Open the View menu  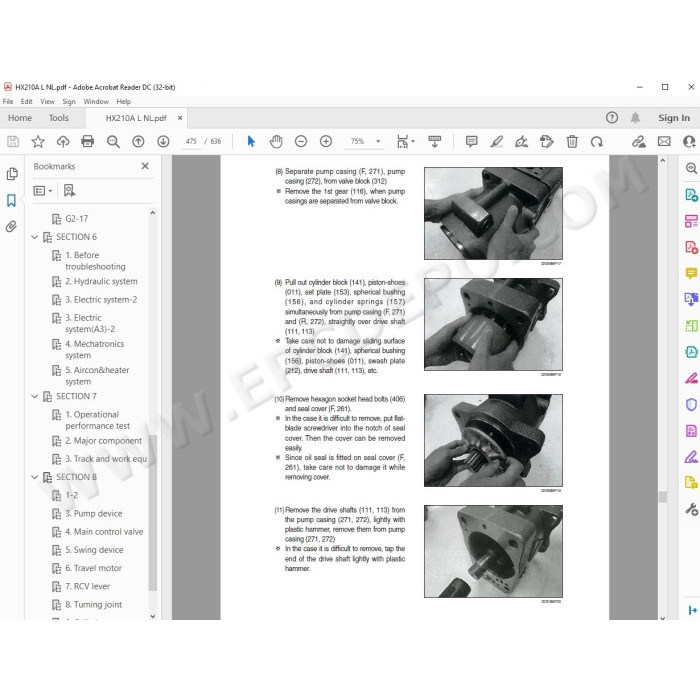[47, 102]
